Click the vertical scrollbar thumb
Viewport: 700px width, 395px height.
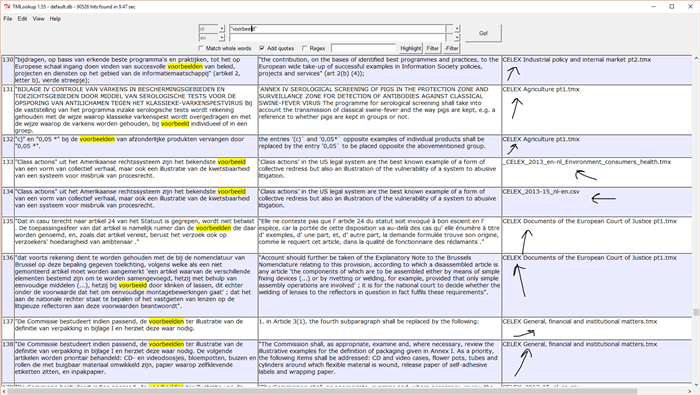pos(696,312)
